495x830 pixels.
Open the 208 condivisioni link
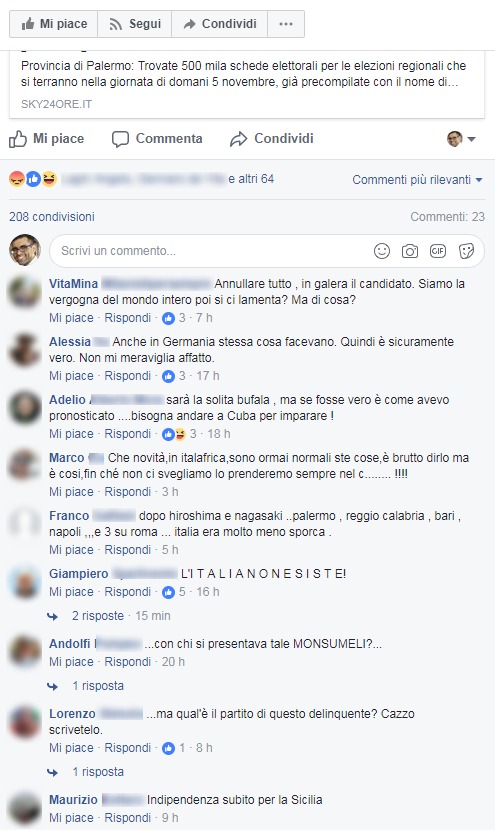point(52,216)
